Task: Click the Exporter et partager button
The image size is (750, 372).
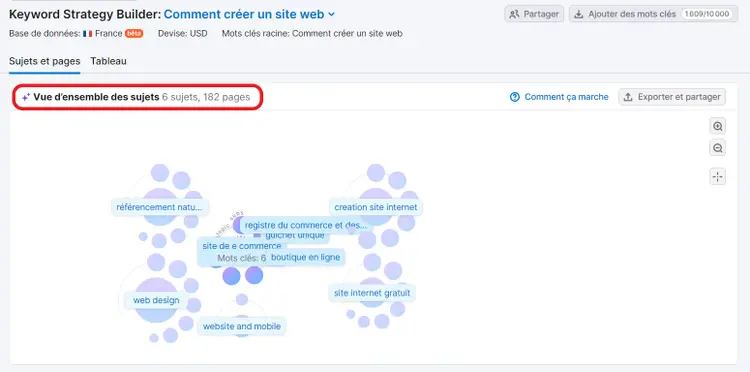Action: (672, 97)
